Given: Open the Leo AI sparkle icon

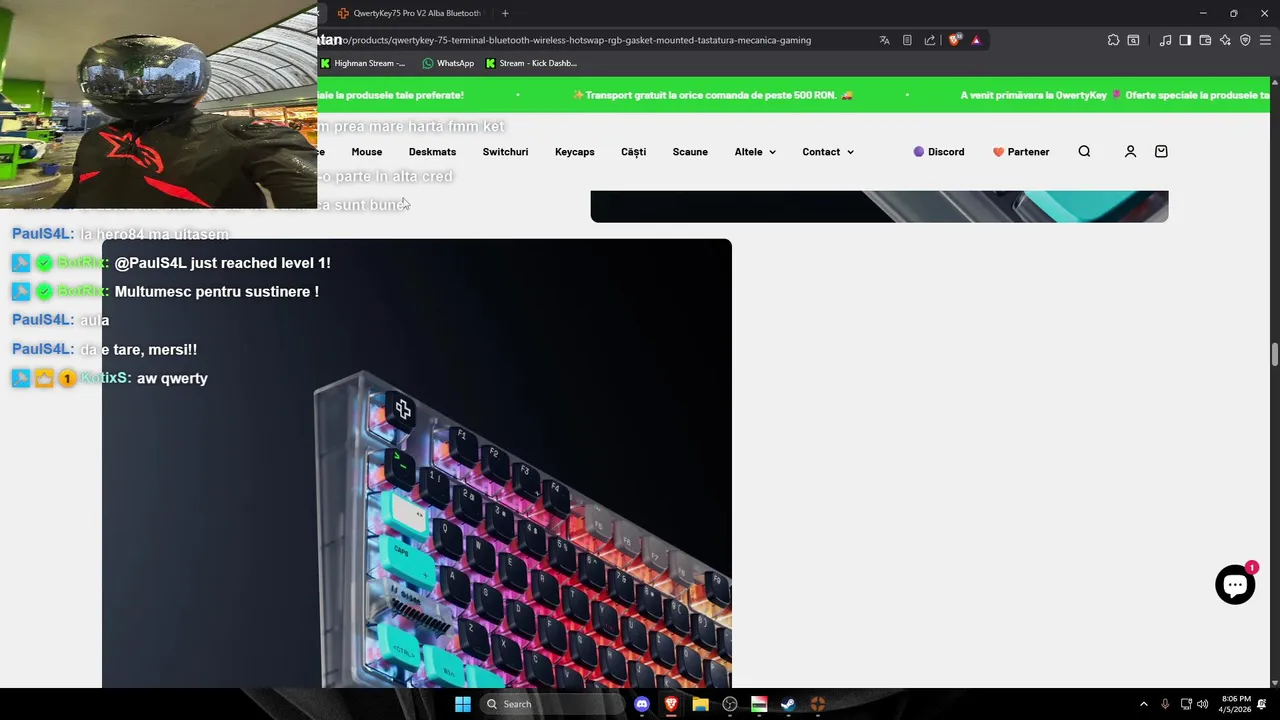Looking at the screenshot, I should point(1225,40).
